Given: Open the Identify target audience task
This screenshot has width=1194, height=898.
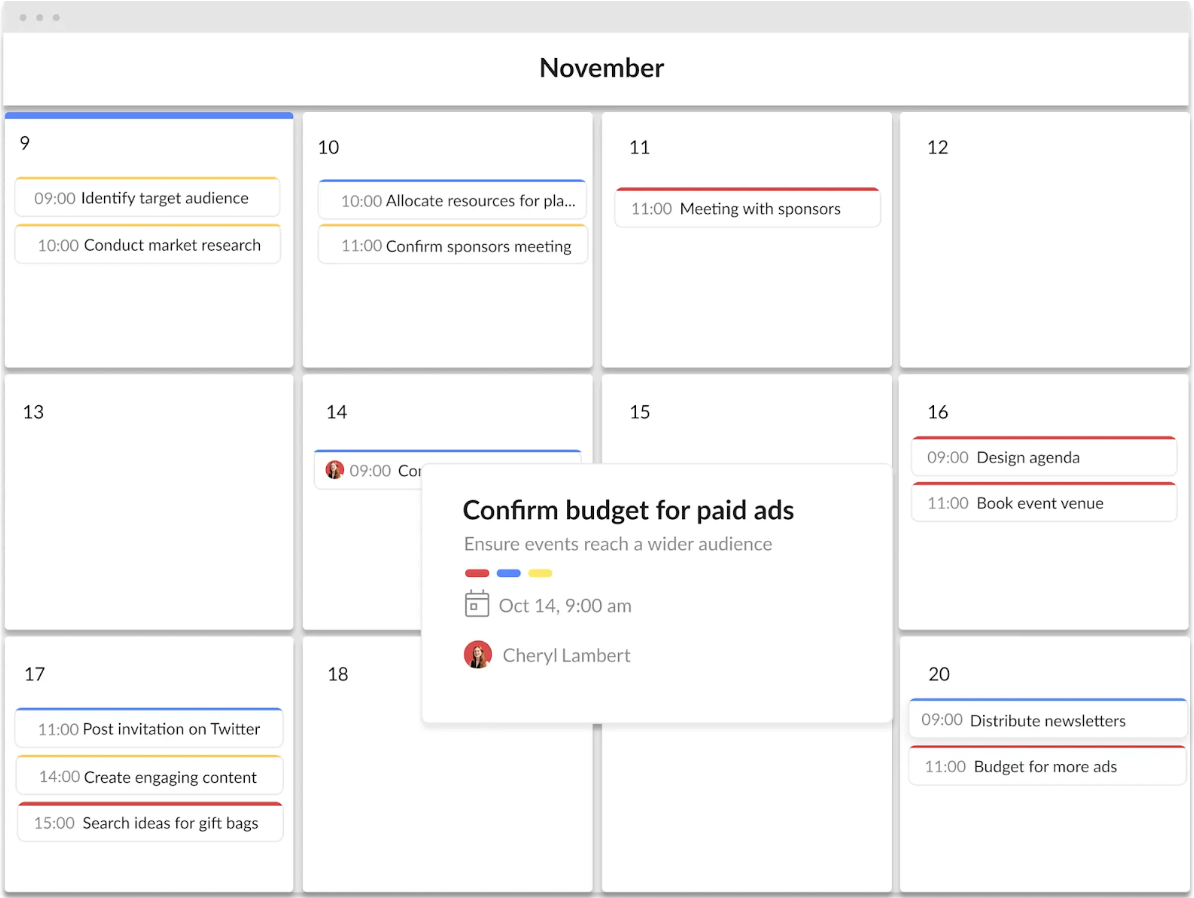Looking at the screenshot, I should [147, 198].
